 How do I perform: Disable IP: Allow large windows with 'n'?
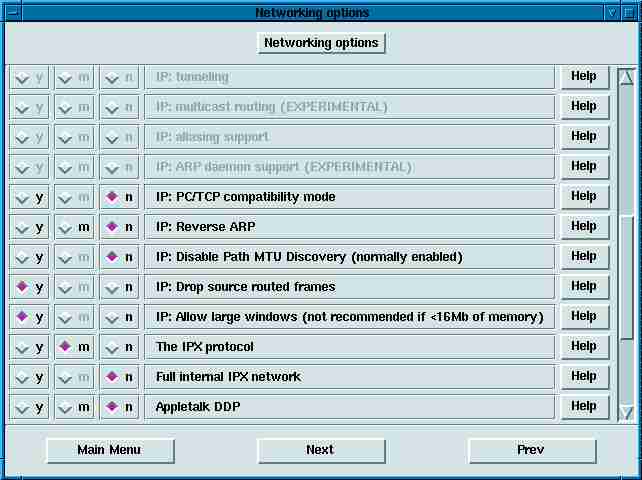tap(119, 317)
